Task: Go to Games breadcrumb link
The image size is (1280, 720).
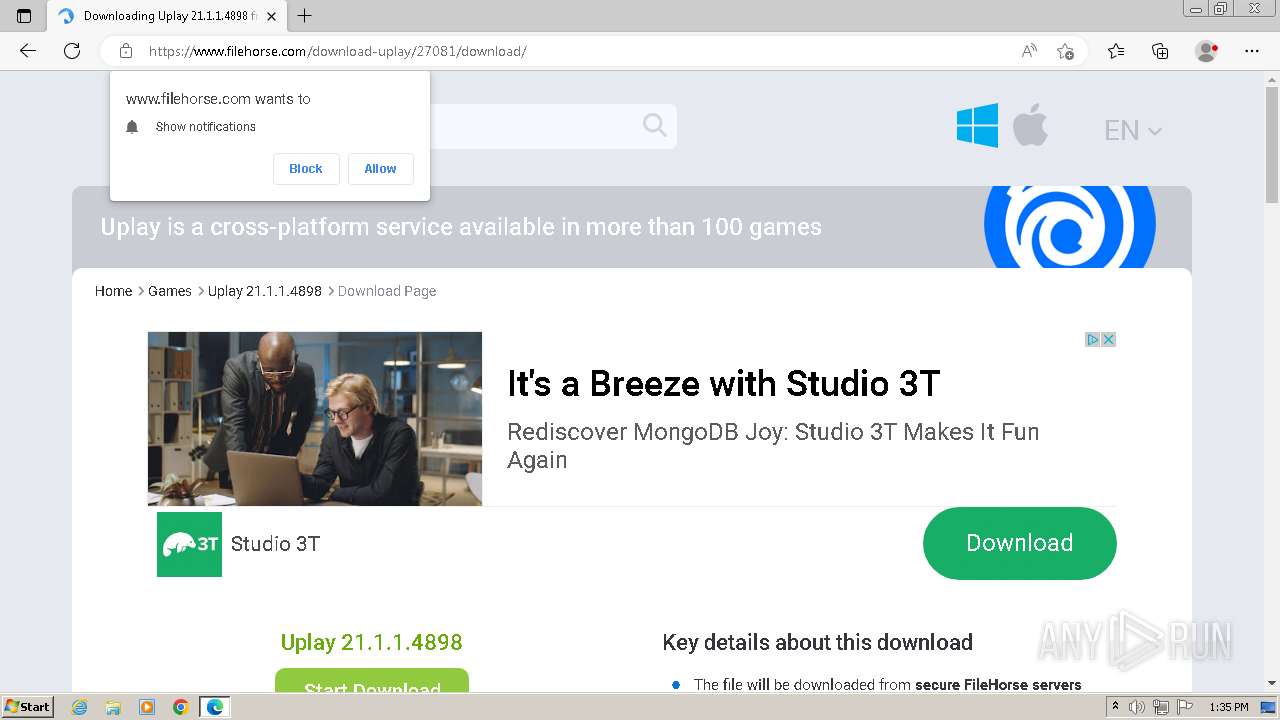Action: (x=170, y=291)
